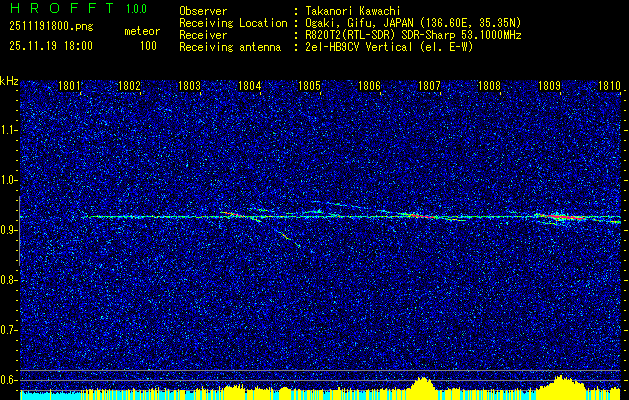Click the 0.9 kHz axis label
This screenshot has width=629, height=400.
[8, 230]
